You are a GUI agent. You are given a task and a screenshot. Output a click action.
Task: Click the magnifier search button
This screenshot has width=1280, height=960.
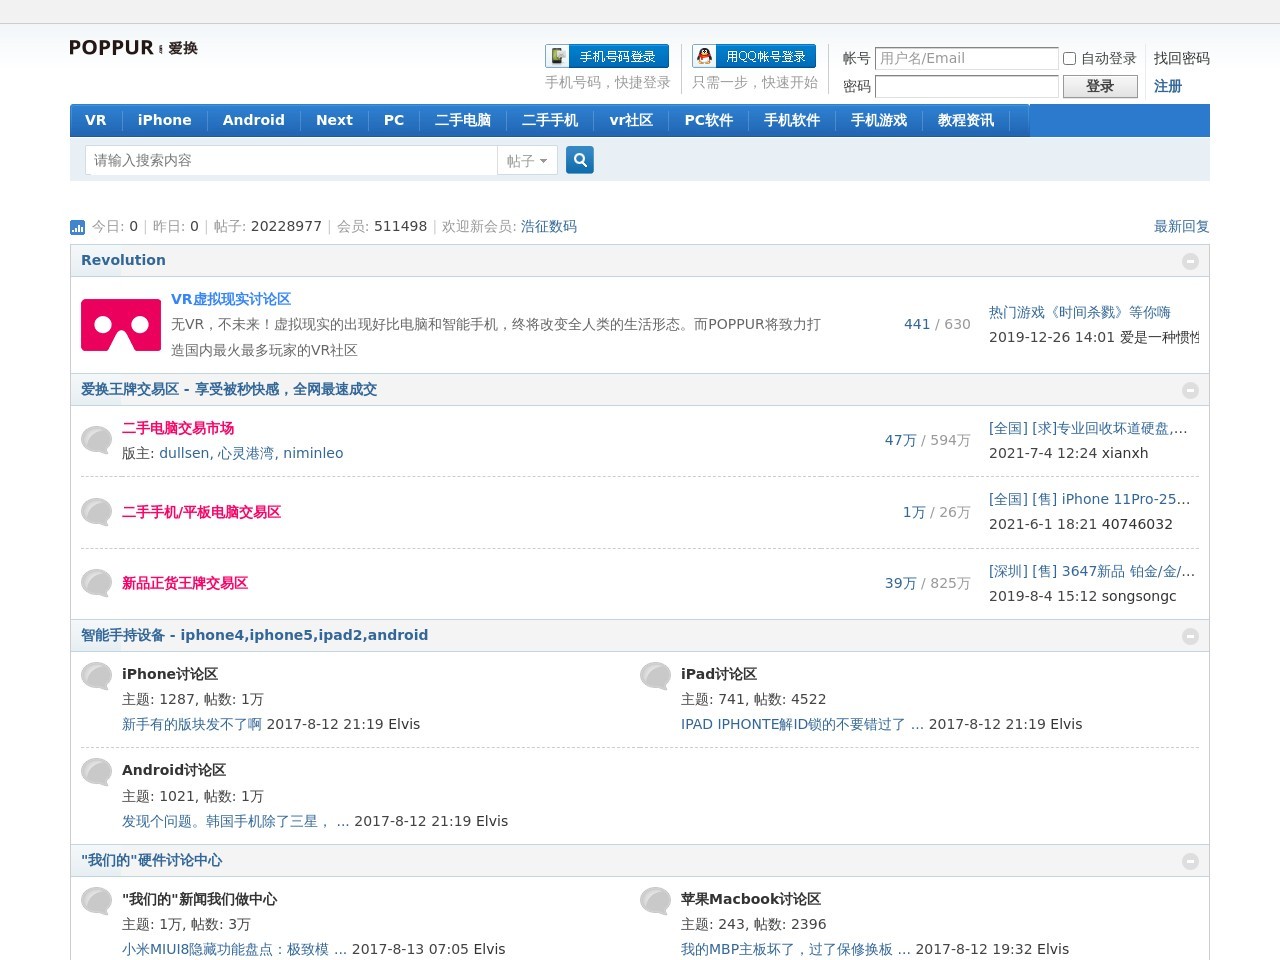point(580,160)
